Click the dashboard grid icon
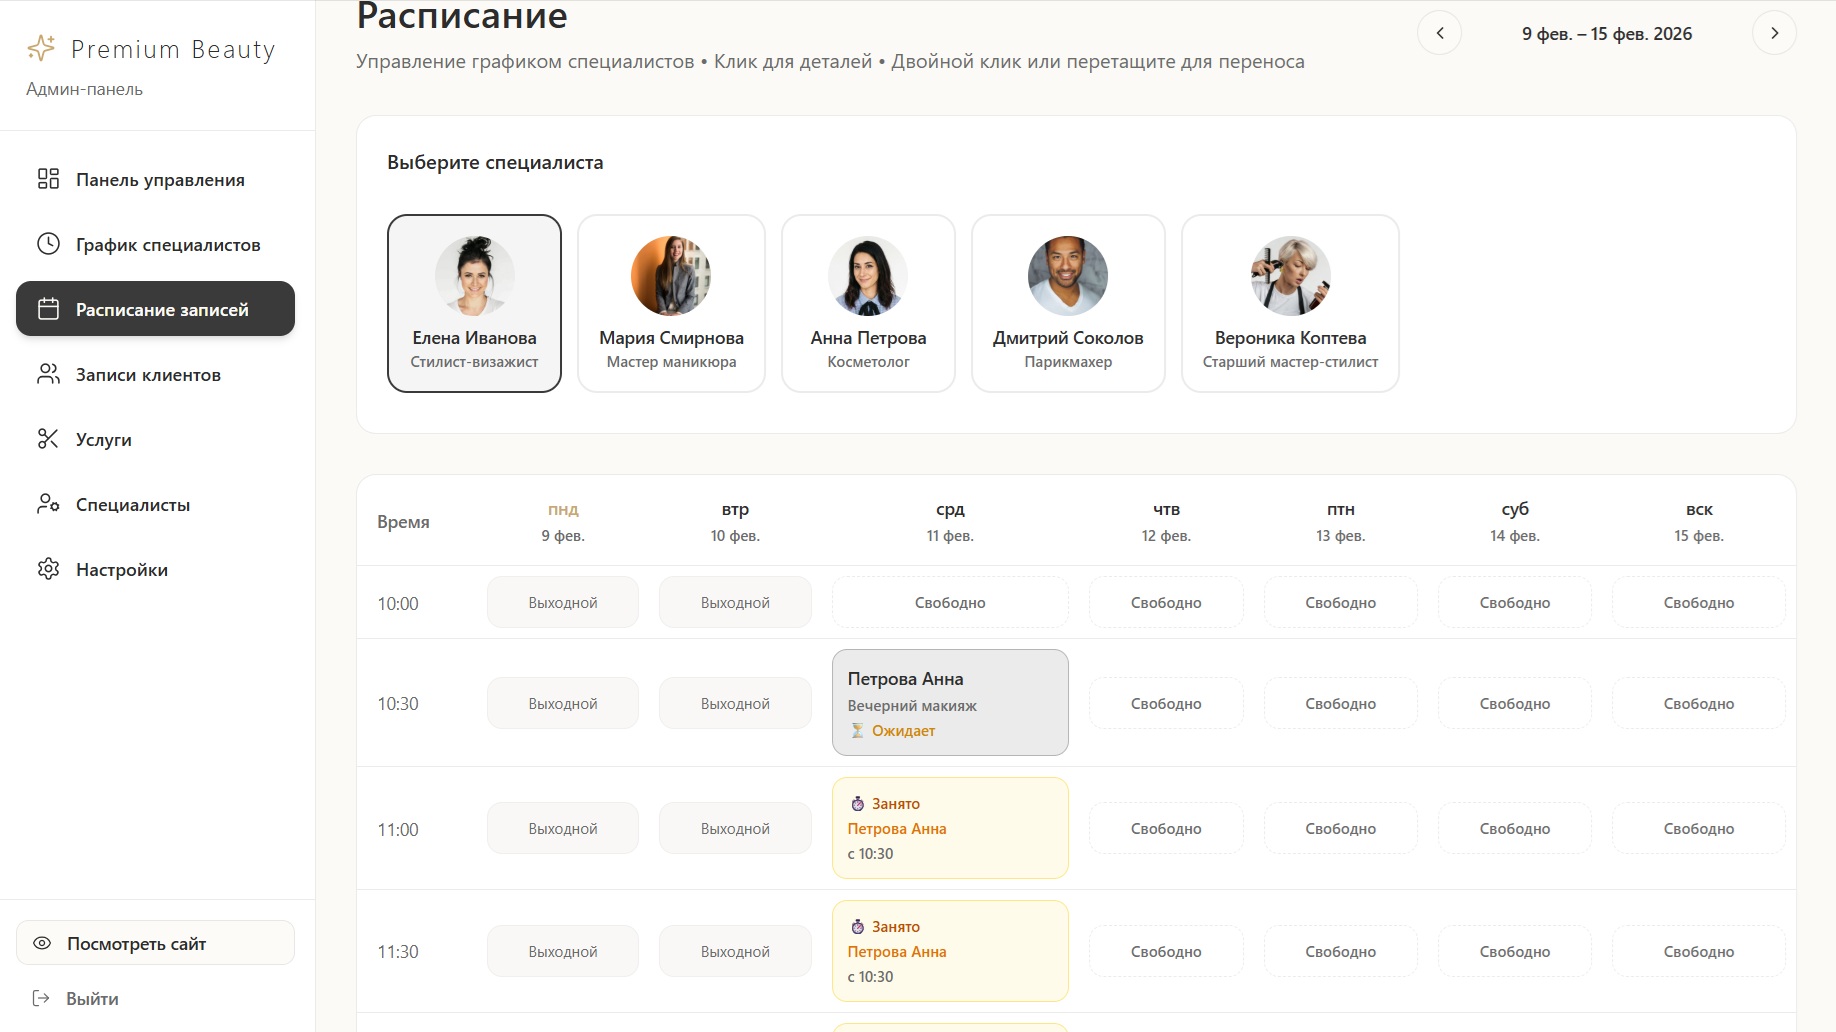 pyautogui.click(x=48, y=179)
